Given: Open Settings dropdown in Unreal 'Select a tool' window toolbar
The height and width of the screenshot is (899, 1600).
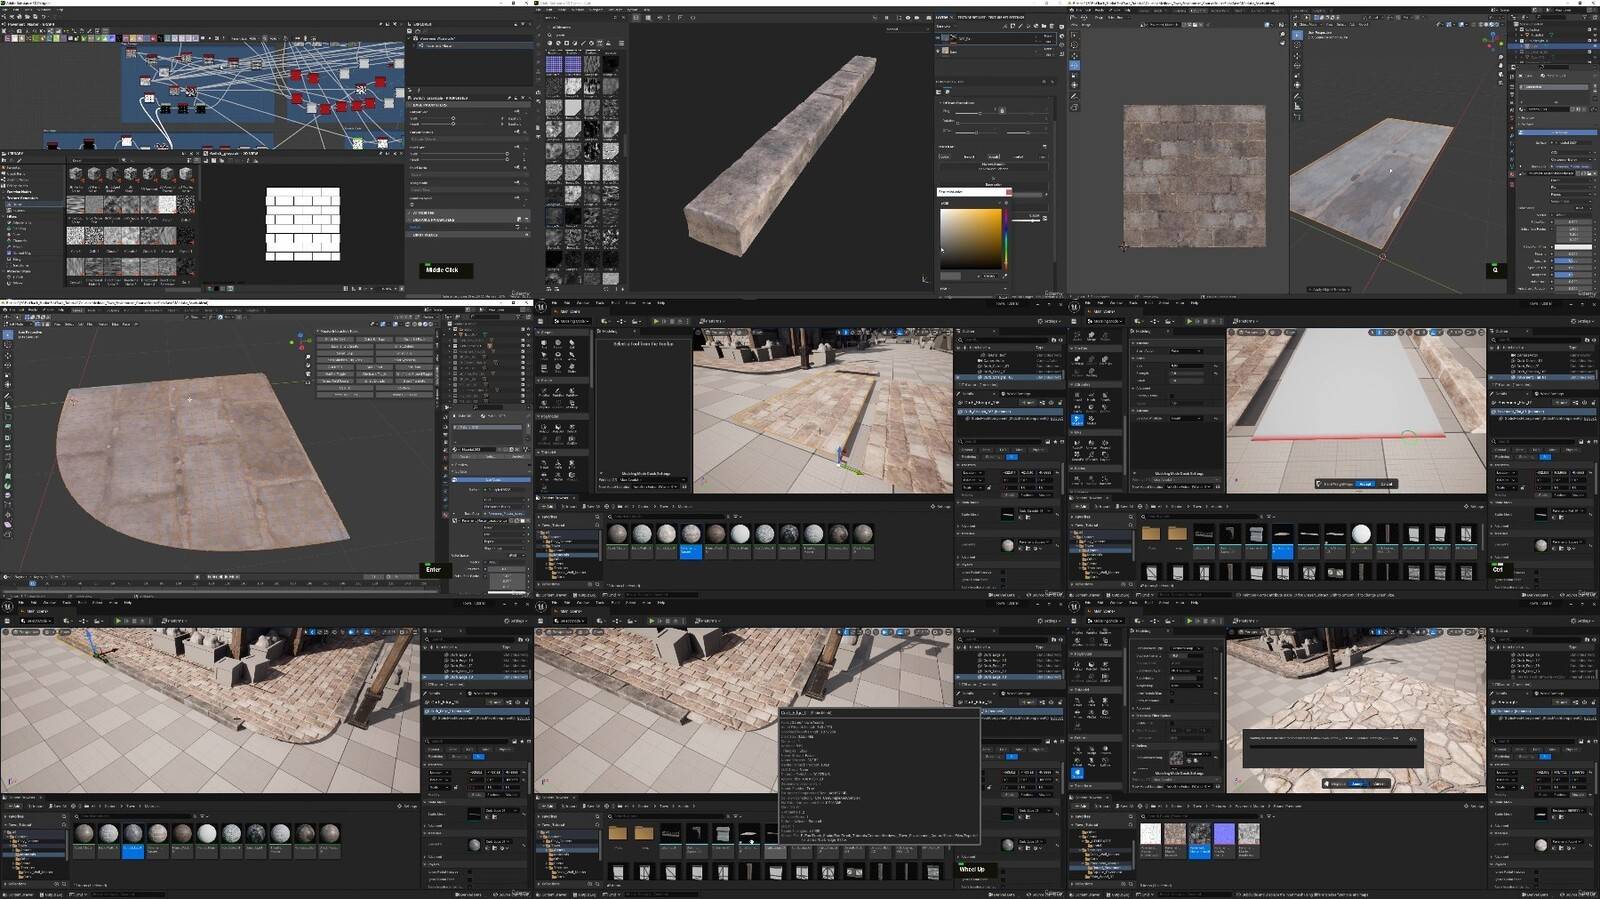Looking at the screenshot, I should (1050, 321).
